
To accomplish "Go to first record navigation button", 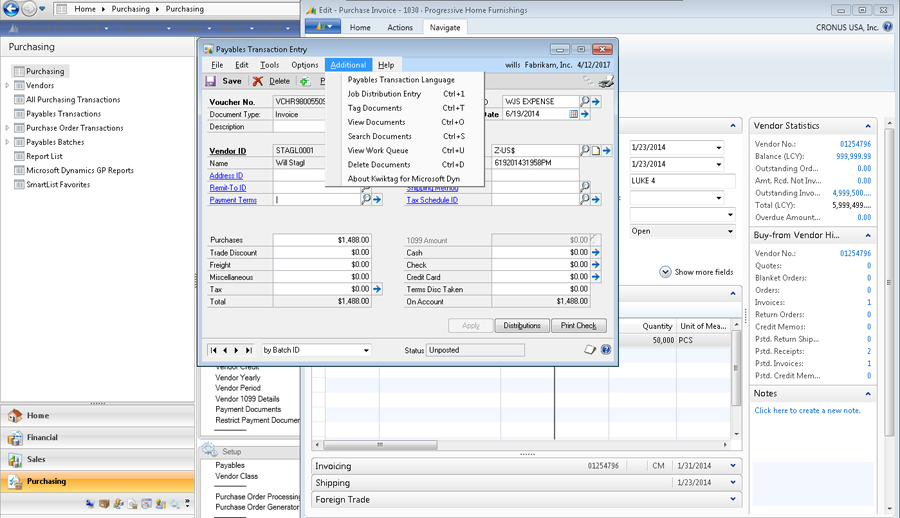I will tap(214, 350).
